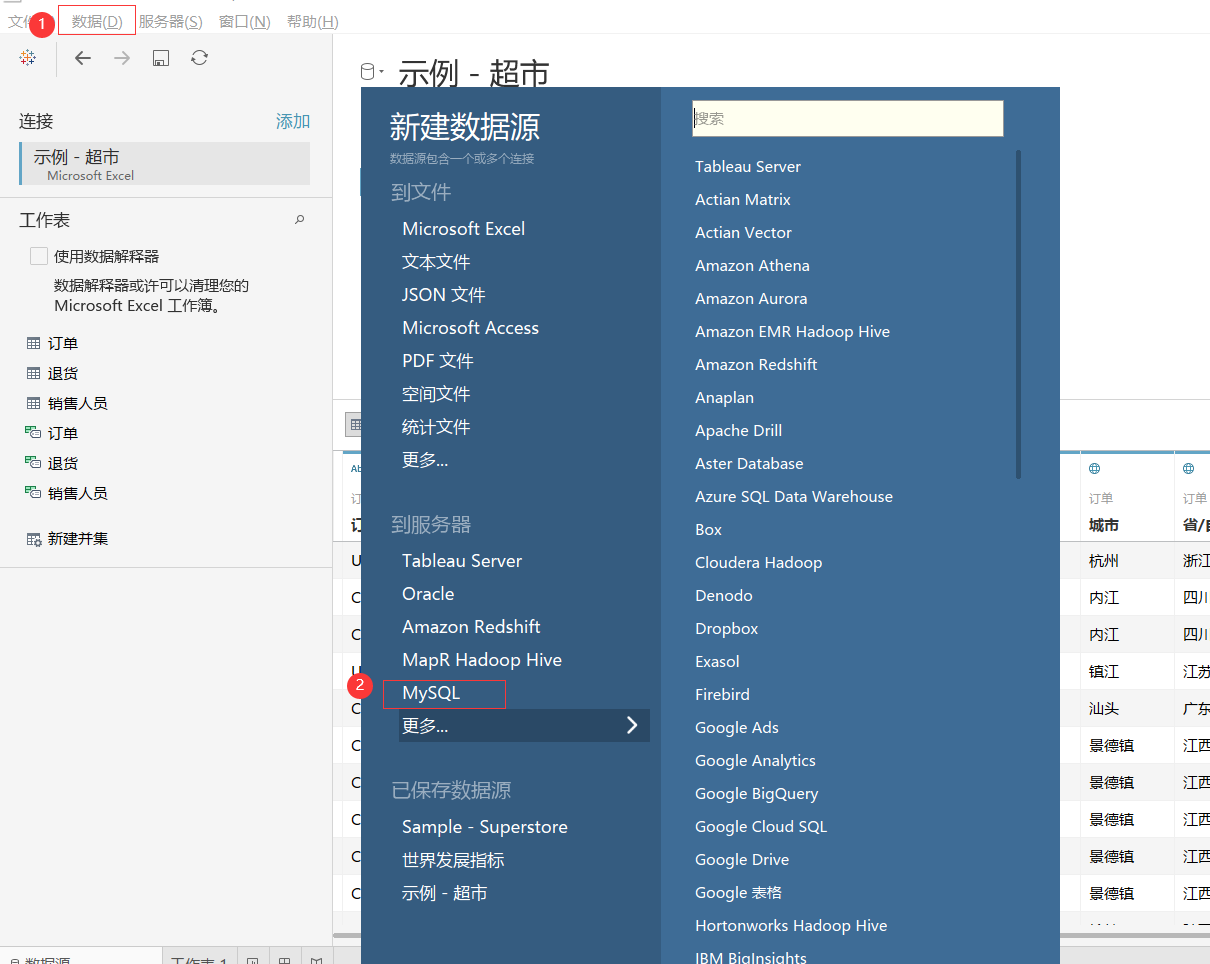The image size is (1210, 964).
Task: Connect to MySQL server
Action: tap(431, 692)
